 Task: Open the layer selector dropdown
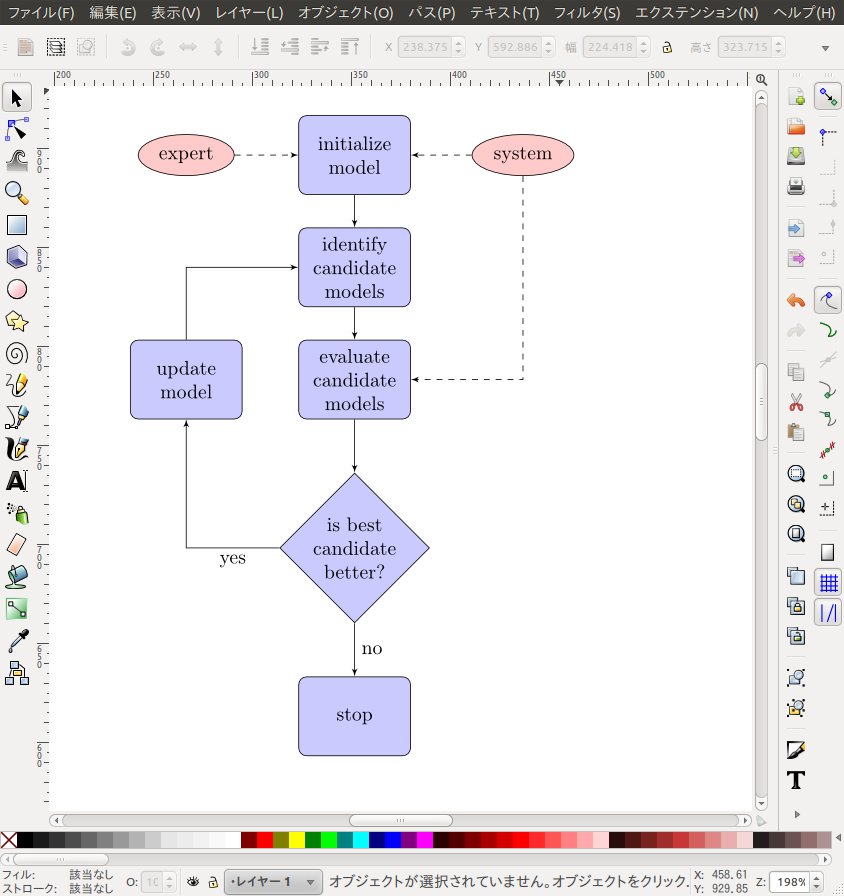[273, 882]
